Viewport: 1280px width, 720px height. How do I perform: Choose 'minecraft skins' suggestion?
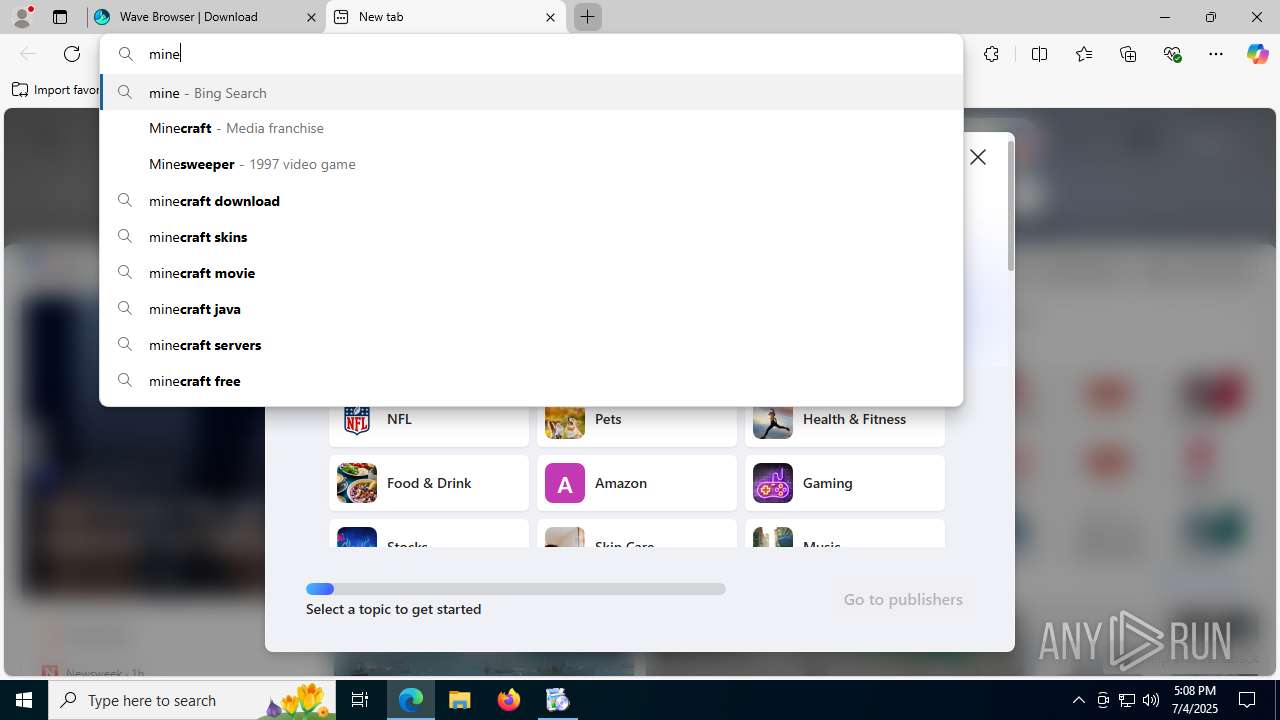[x=531, y=237]
